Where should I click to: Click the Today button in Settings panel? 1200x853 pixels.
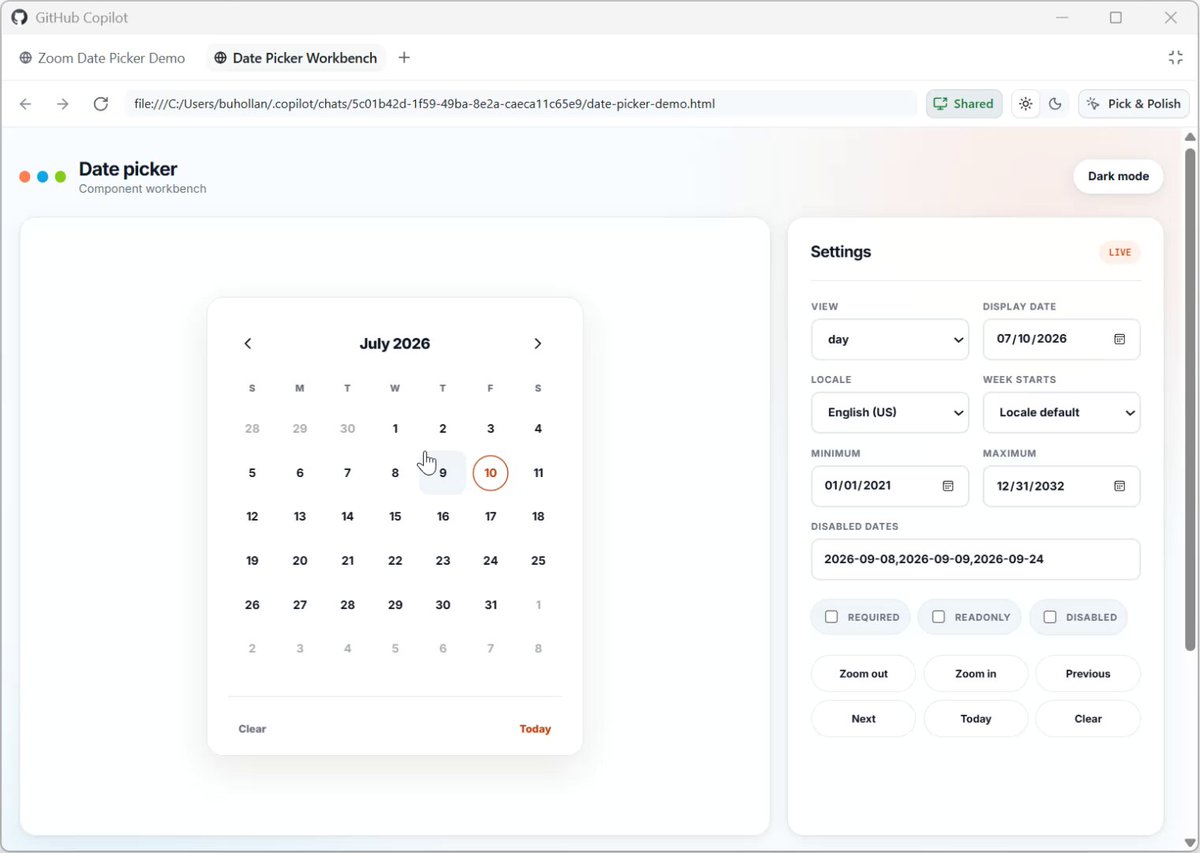976,719
